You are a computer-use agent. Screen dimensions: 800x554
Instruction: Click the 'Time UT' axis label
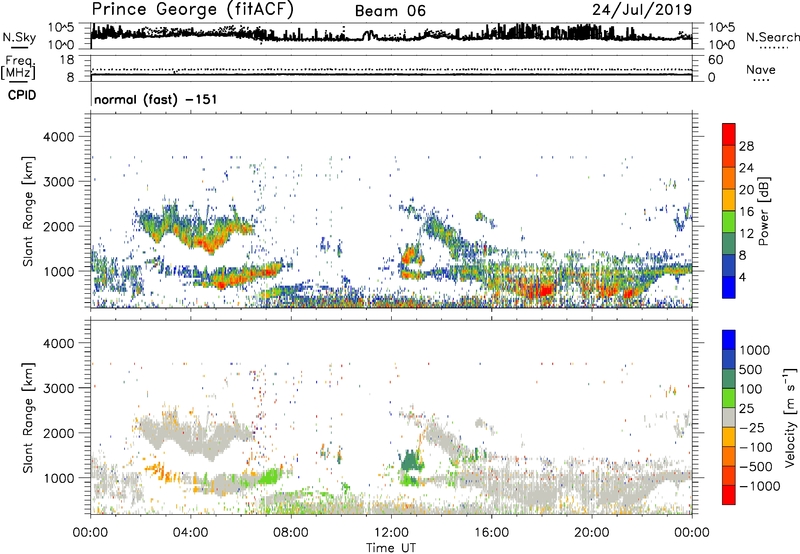(391, 548)
